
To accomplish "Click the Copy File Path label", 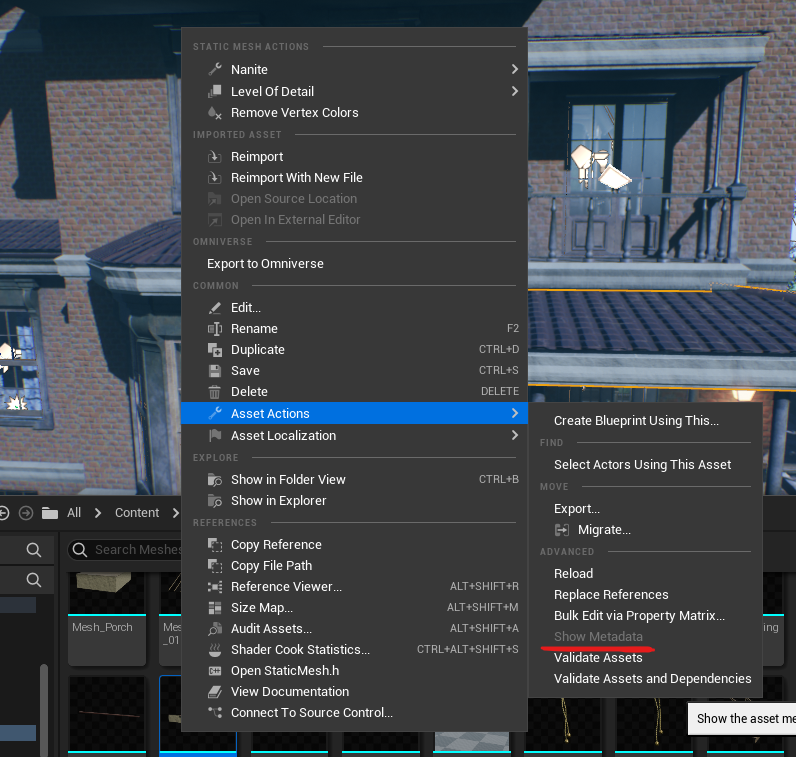I will point(271,566).
